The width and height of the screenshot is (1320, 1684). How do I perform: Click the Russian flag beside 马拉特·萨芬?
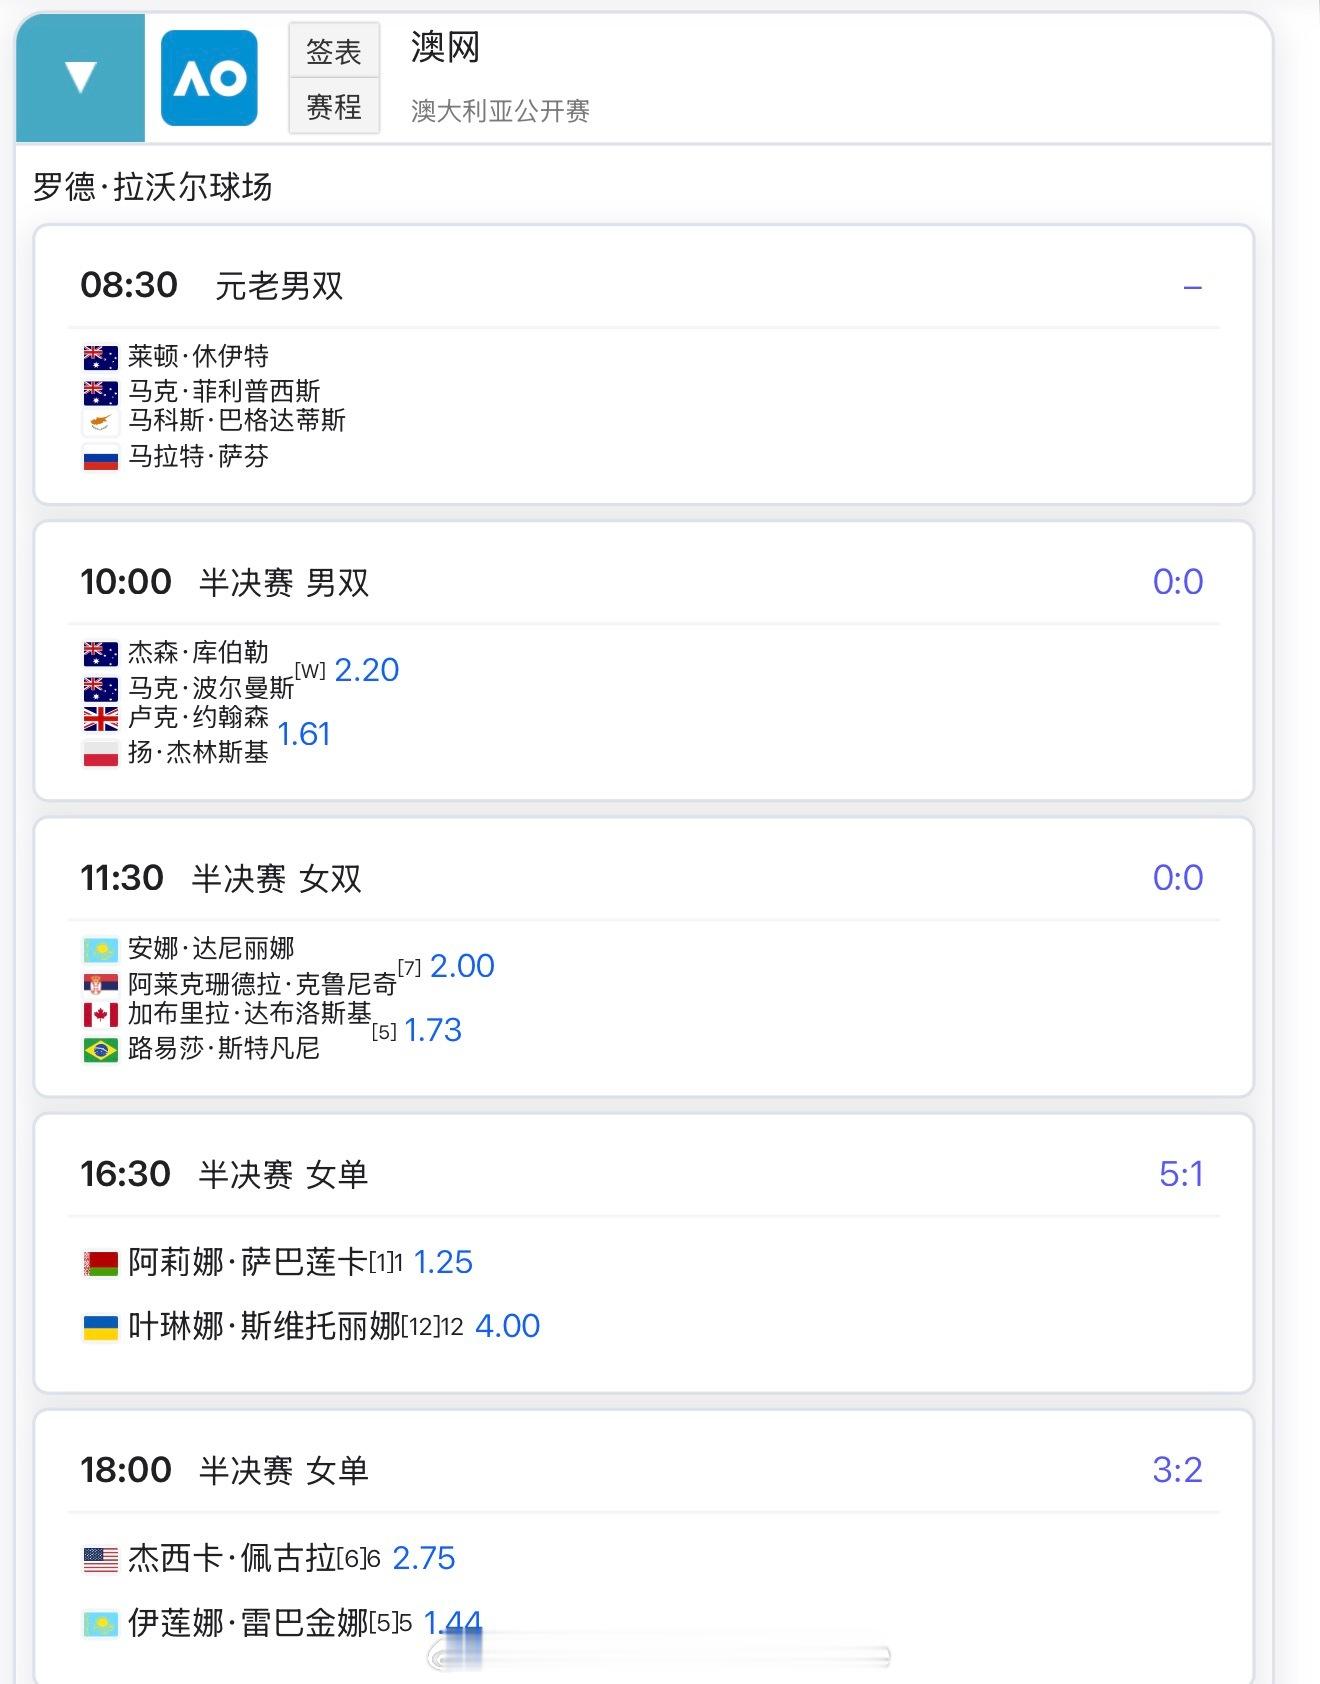(100, 458)
